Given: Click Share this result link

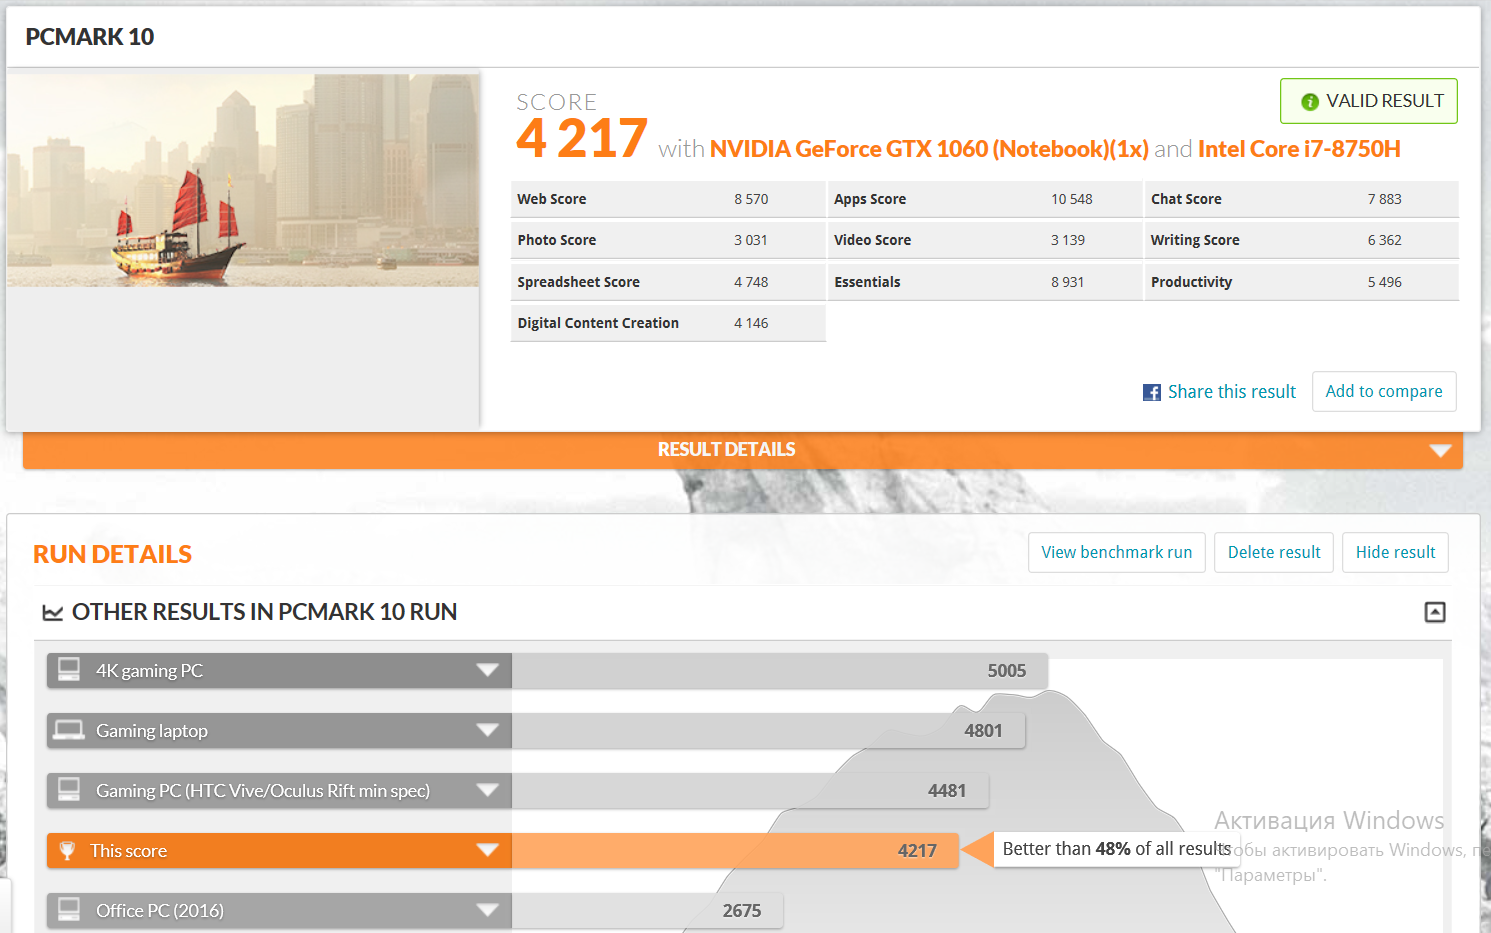Looking at the screenshot, I should coord(1231,392).
